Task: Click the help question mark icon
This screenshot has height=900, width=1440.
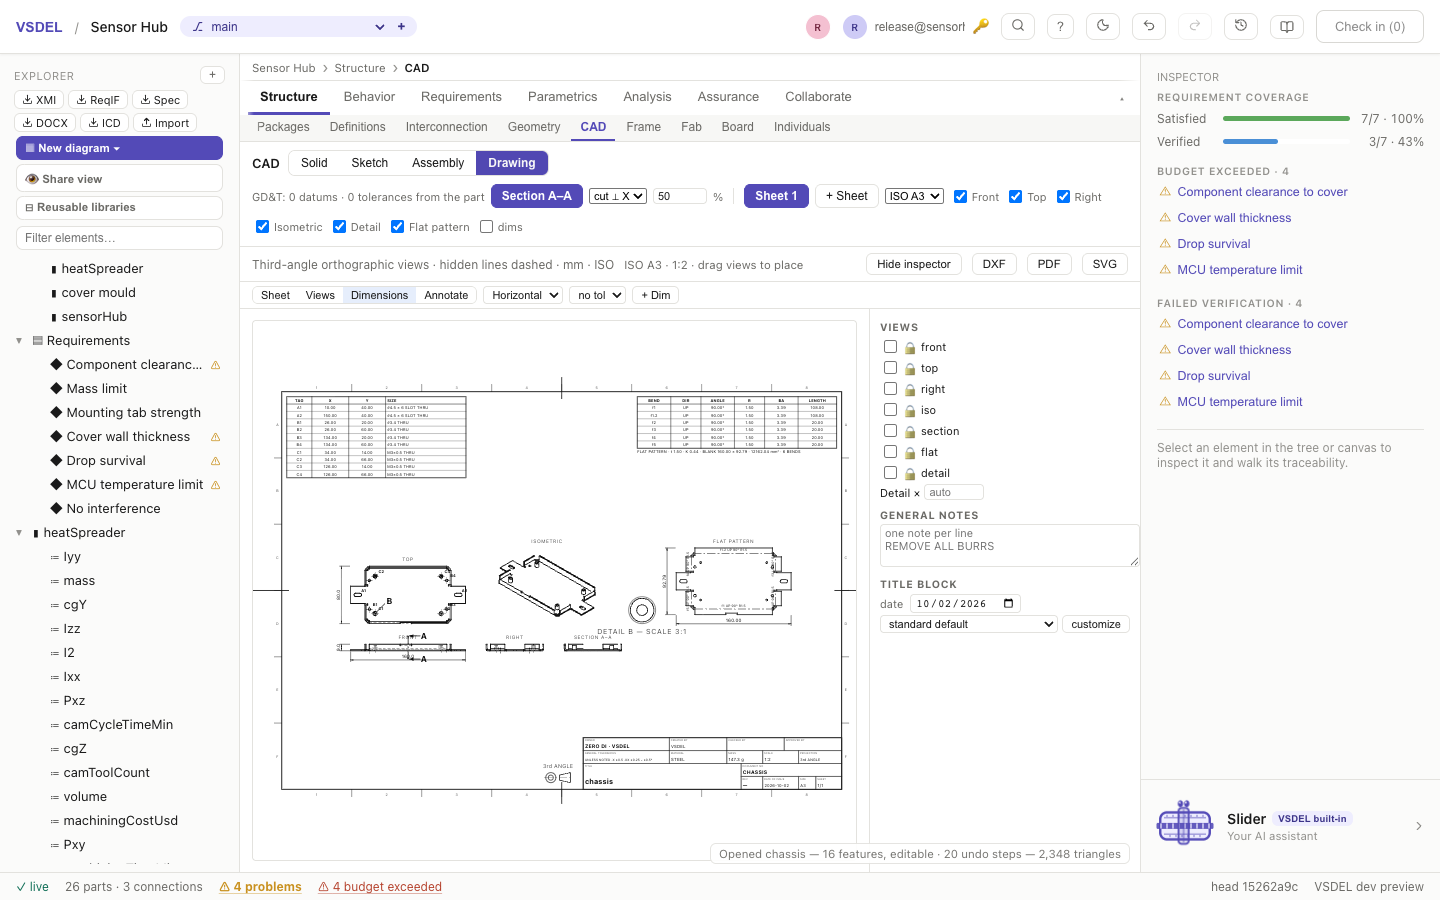Action: click(x=1060, y=26)
